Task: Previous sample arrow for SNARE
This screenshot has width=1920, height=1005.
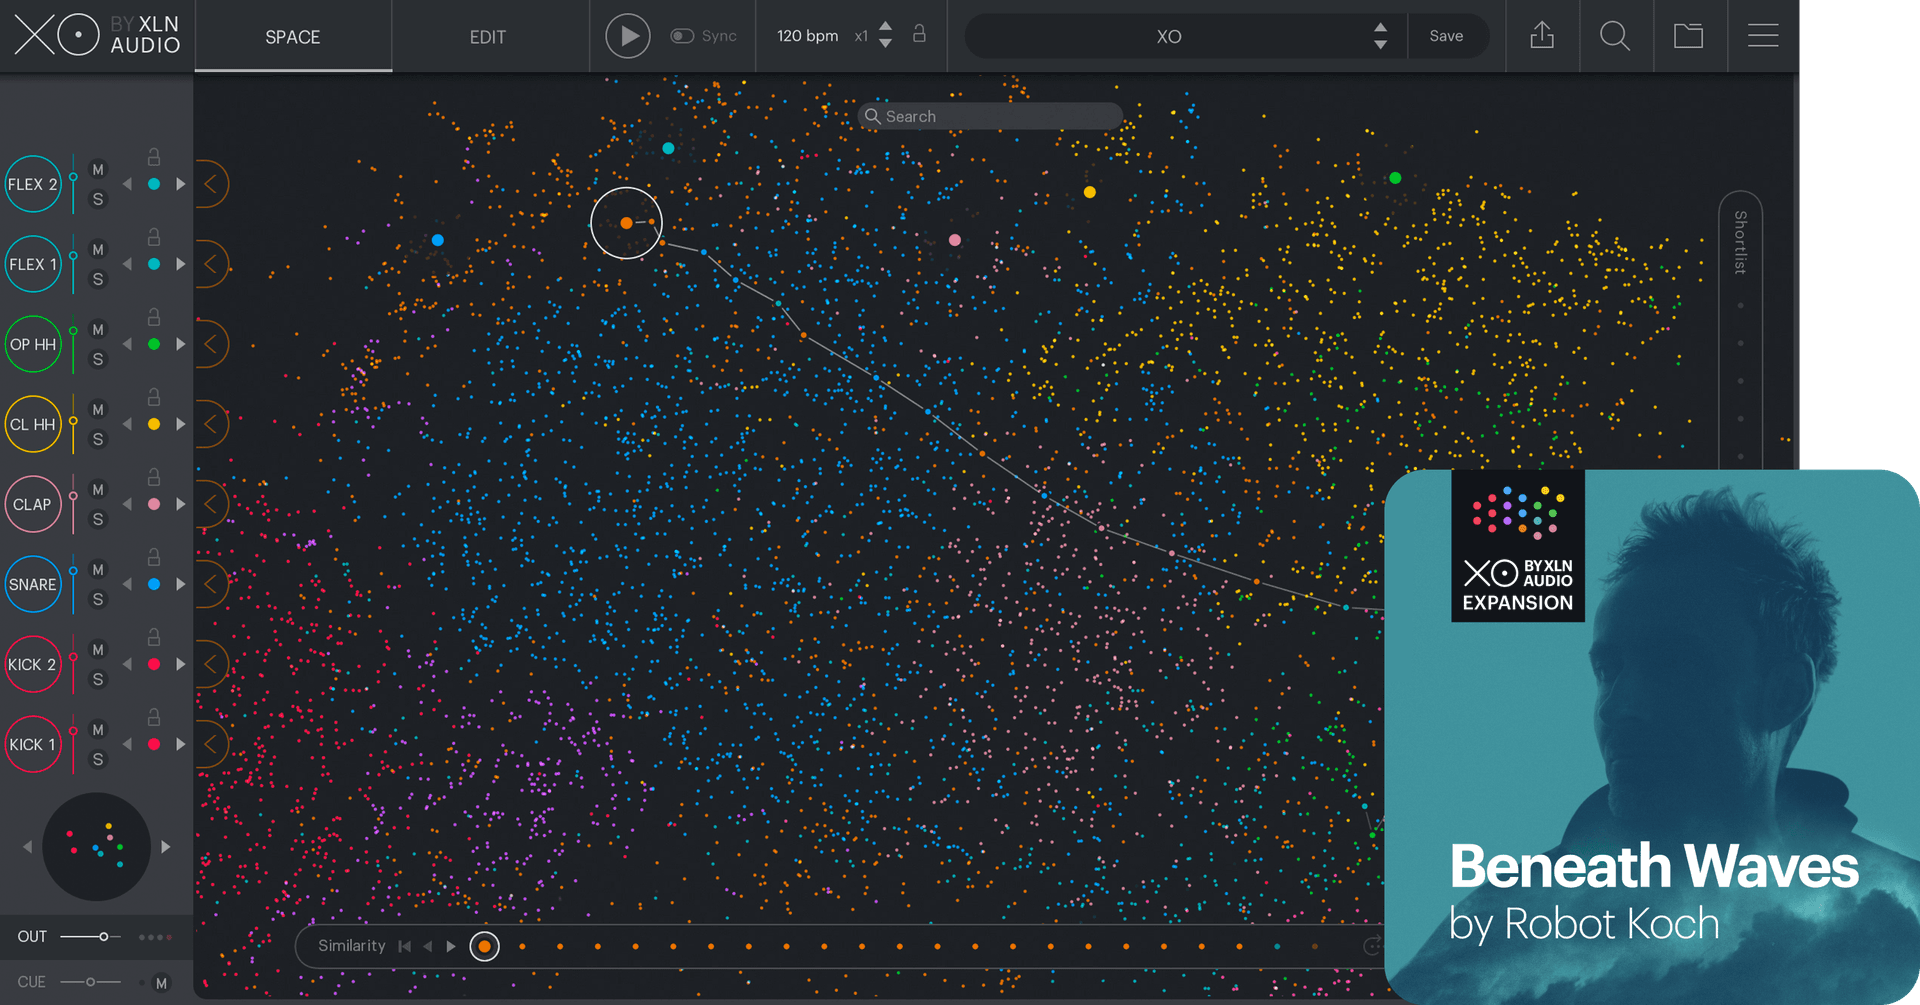Action: pos(127,584)
